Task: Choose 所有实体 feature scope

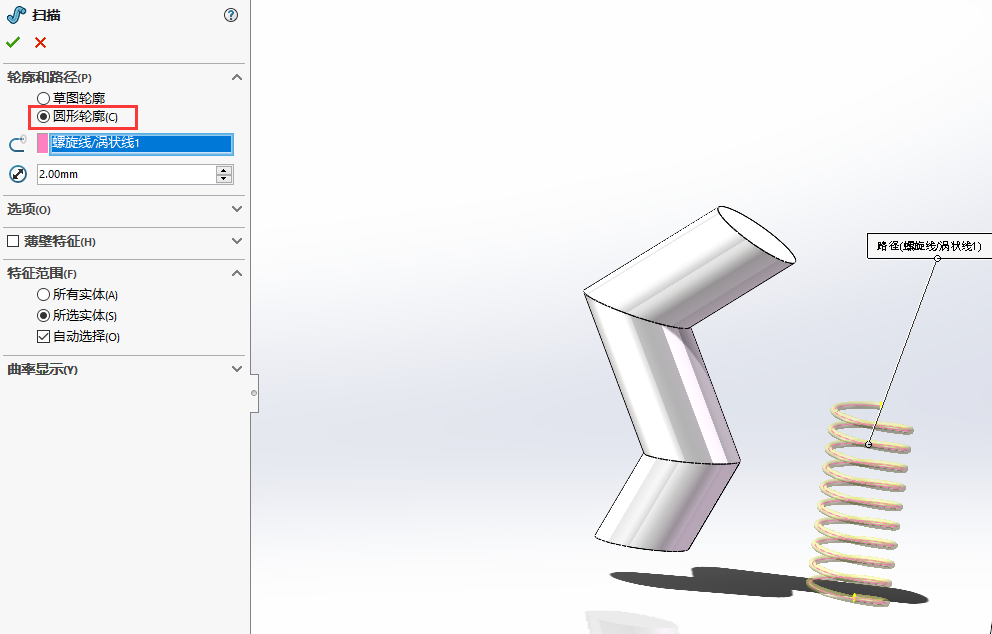Action: (43, 294)
